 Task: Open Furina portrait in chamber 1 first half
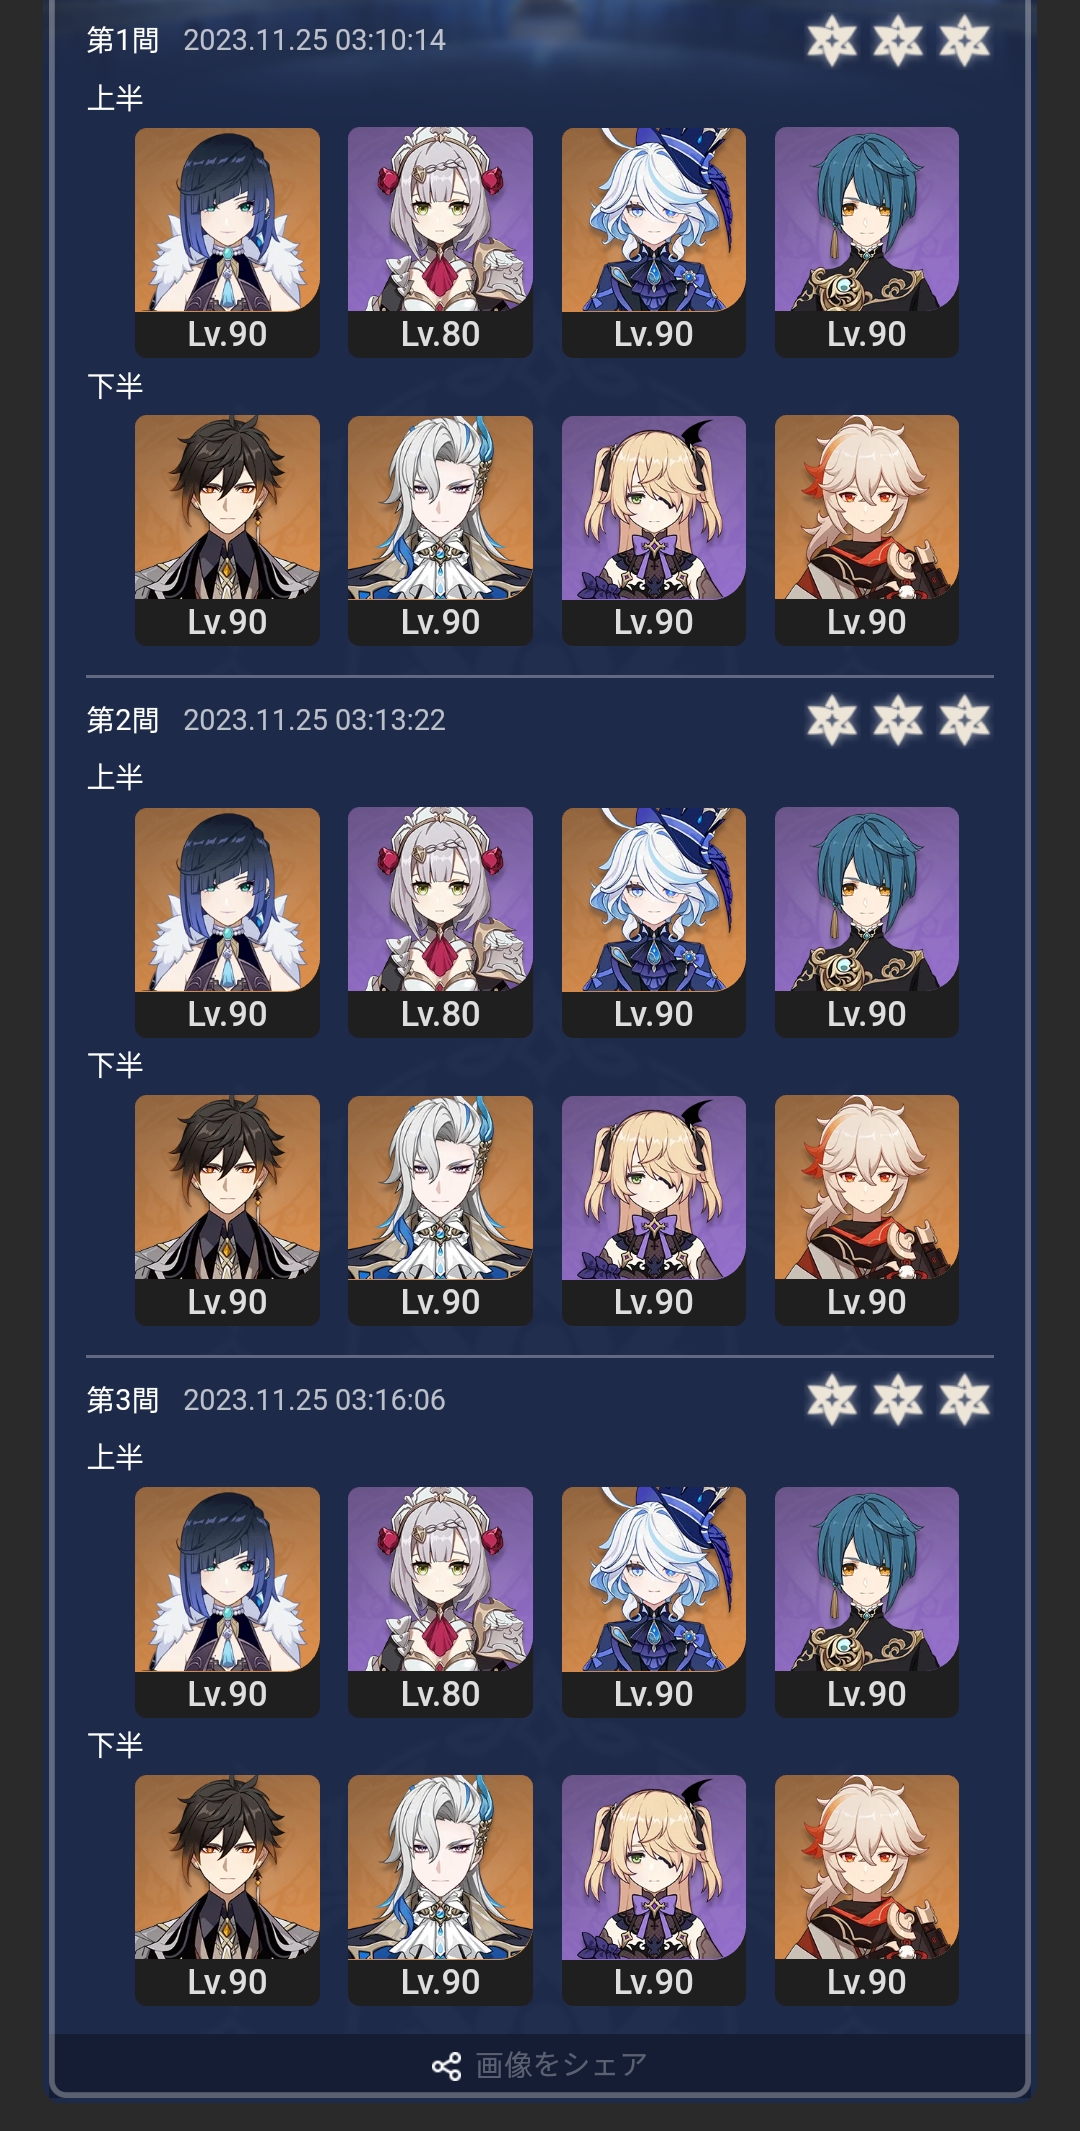pyautogui.click(x=654, y=242)
